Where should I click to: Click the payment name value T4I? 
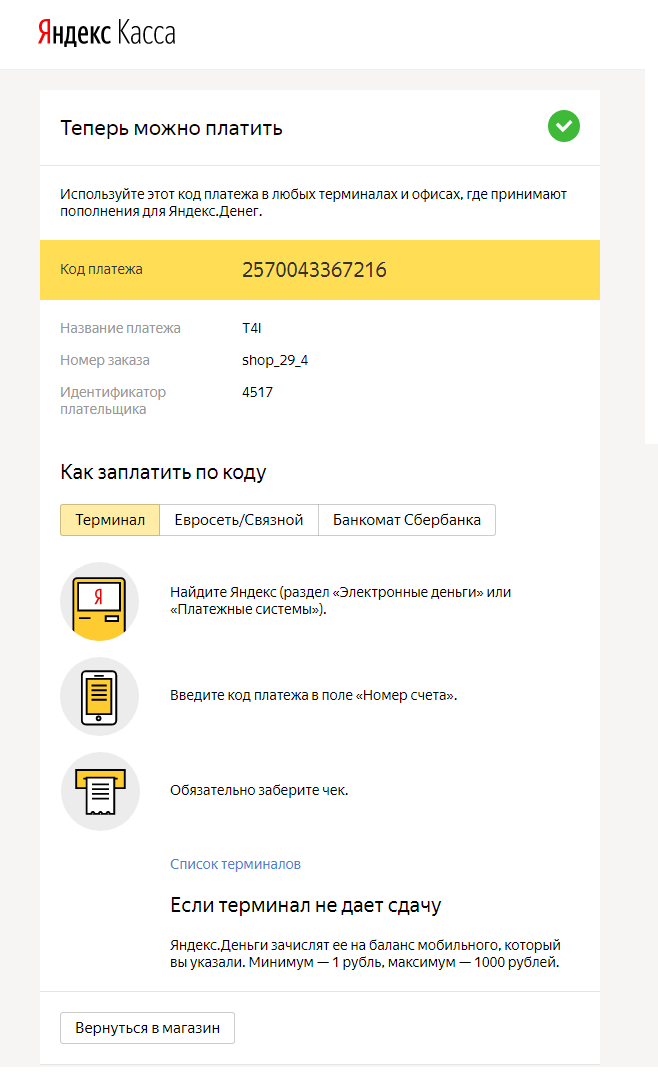tap(251, 328)
